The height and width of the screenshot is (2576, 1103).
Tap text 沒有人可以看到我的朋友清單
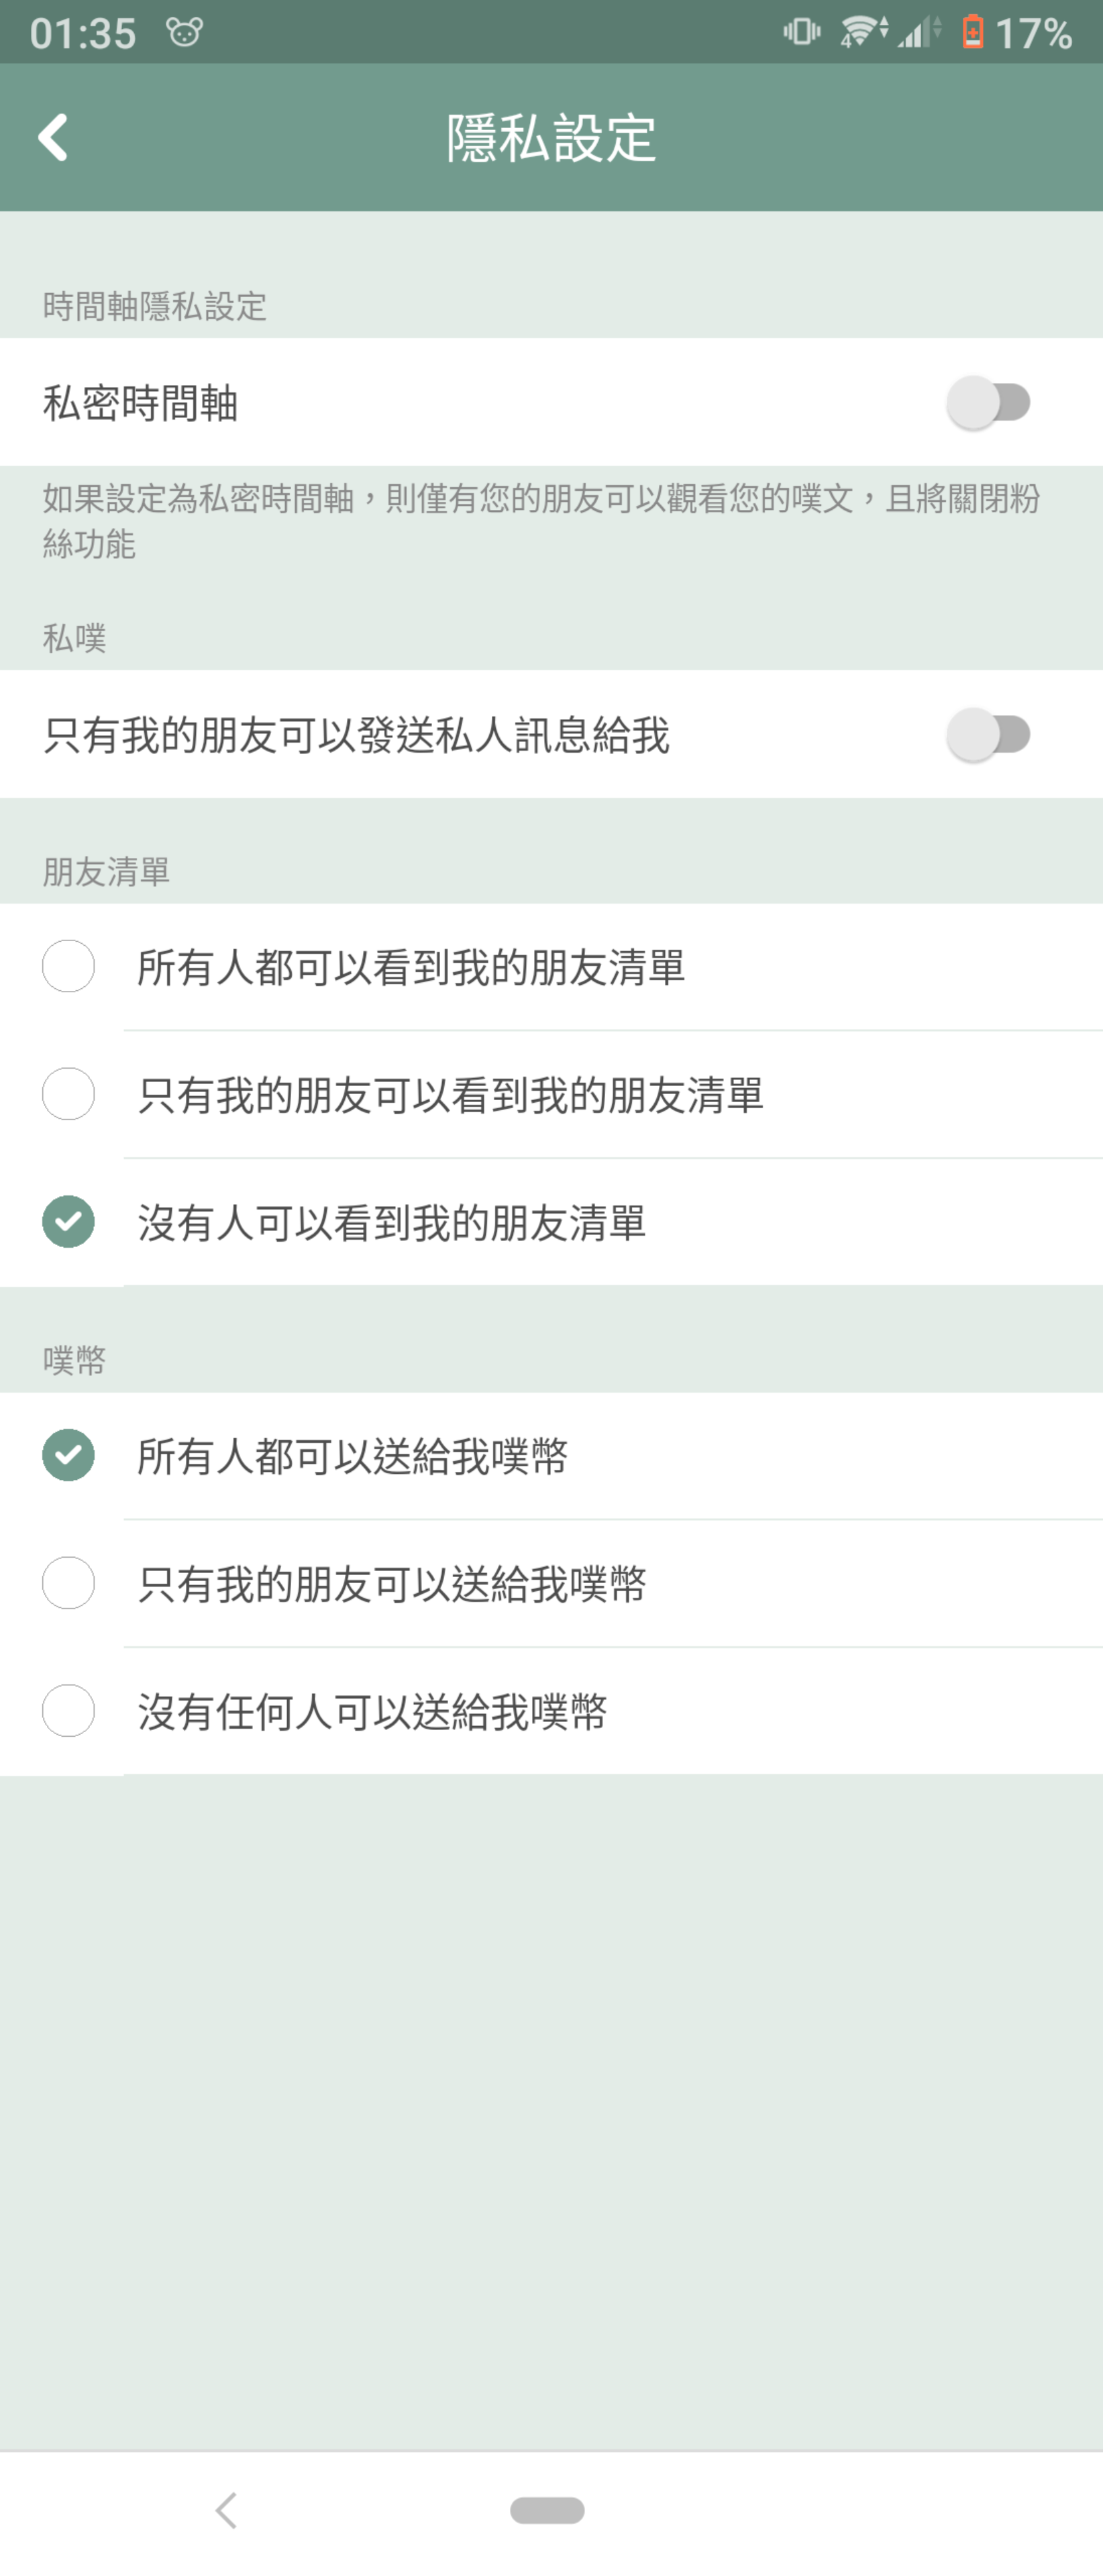[392, 1223]
